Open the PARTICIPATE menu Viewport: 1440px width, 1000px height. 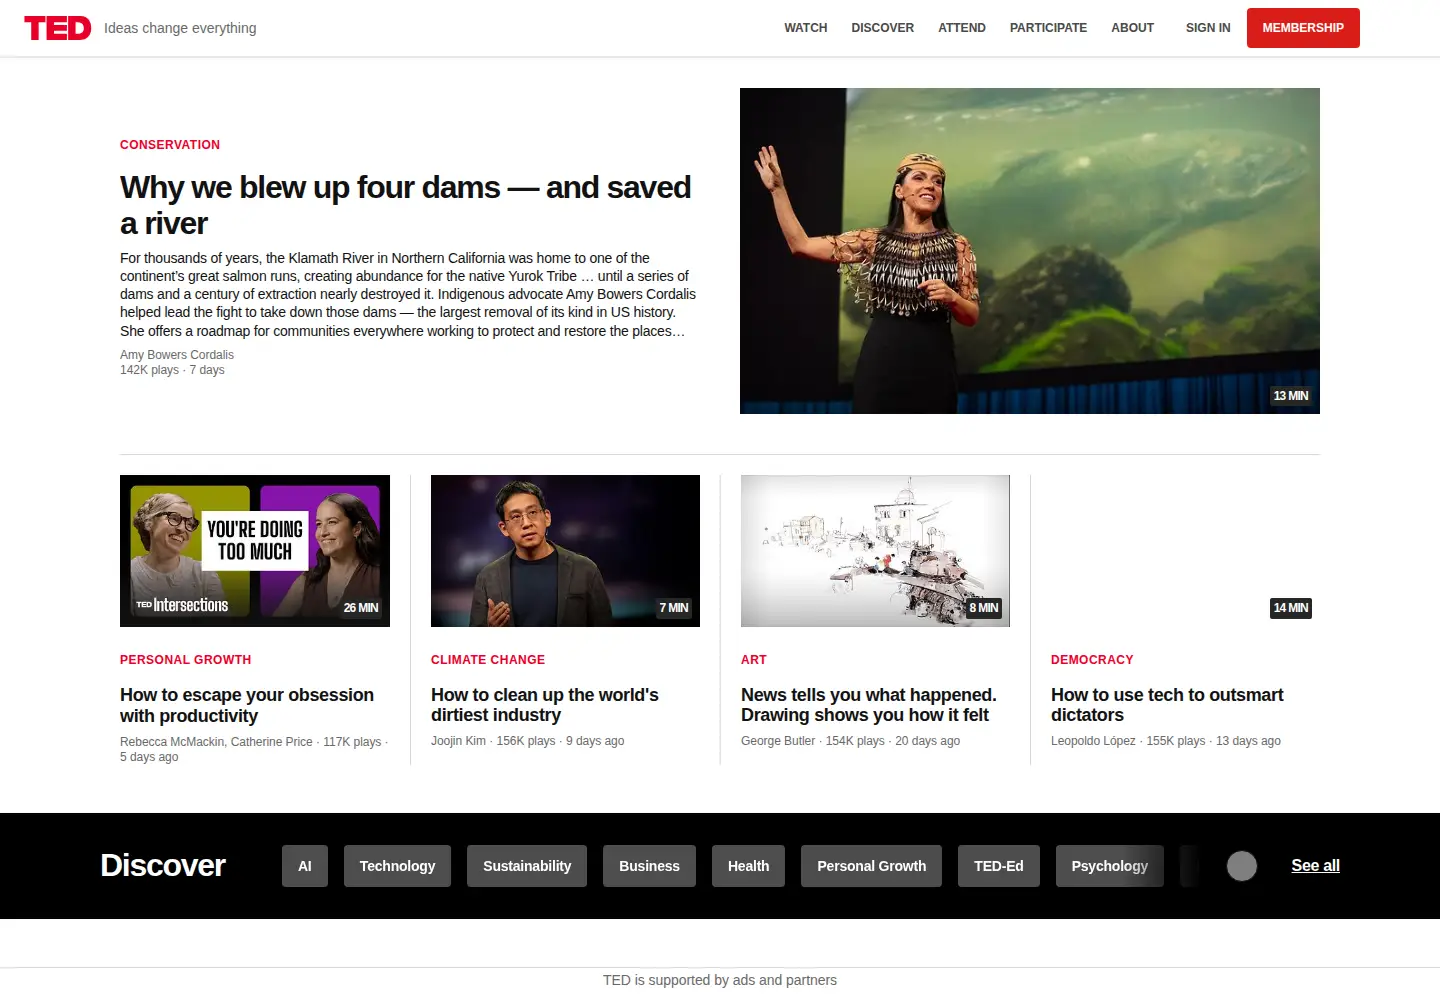click(x=1048, y=28)
